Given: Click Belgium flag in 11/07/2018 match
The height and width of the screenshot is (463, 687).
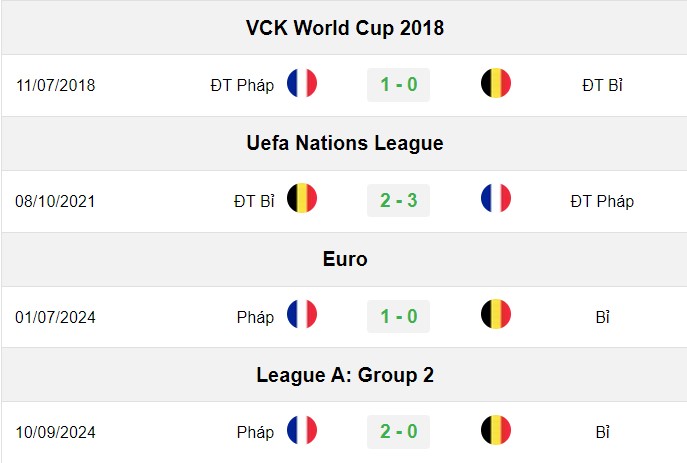Looking at the screenshot, I should pos(496,83).
